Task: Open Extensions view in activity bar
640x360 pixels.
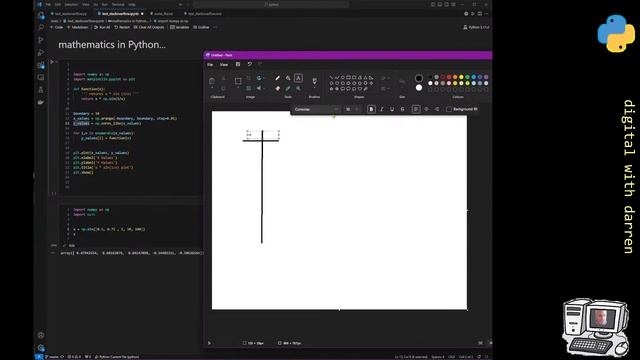Action: point(41,65)
